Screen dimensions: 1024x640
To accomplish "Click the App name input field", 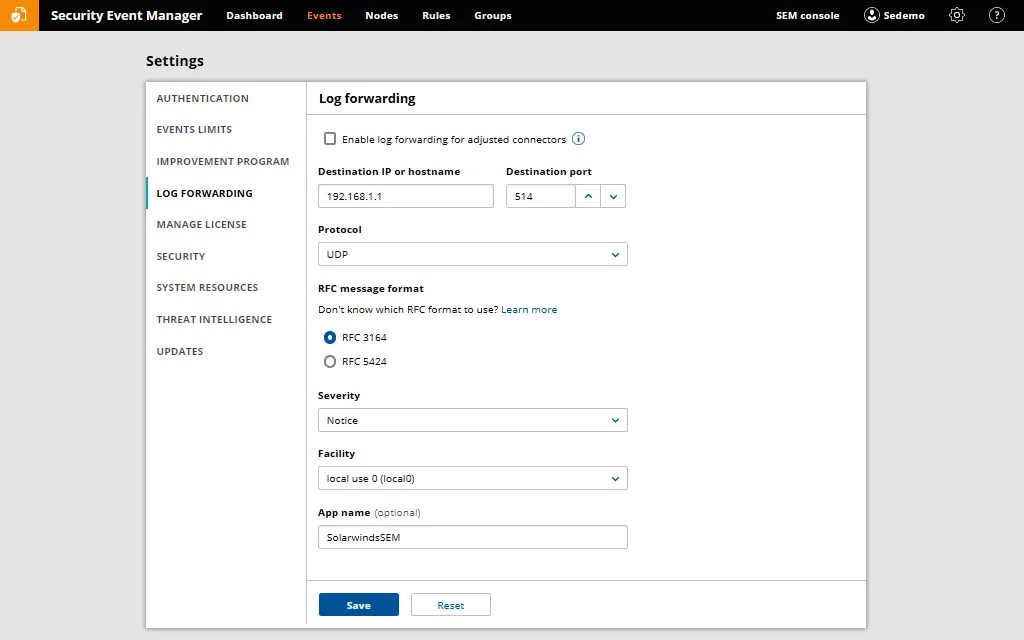I will point(472,537).
